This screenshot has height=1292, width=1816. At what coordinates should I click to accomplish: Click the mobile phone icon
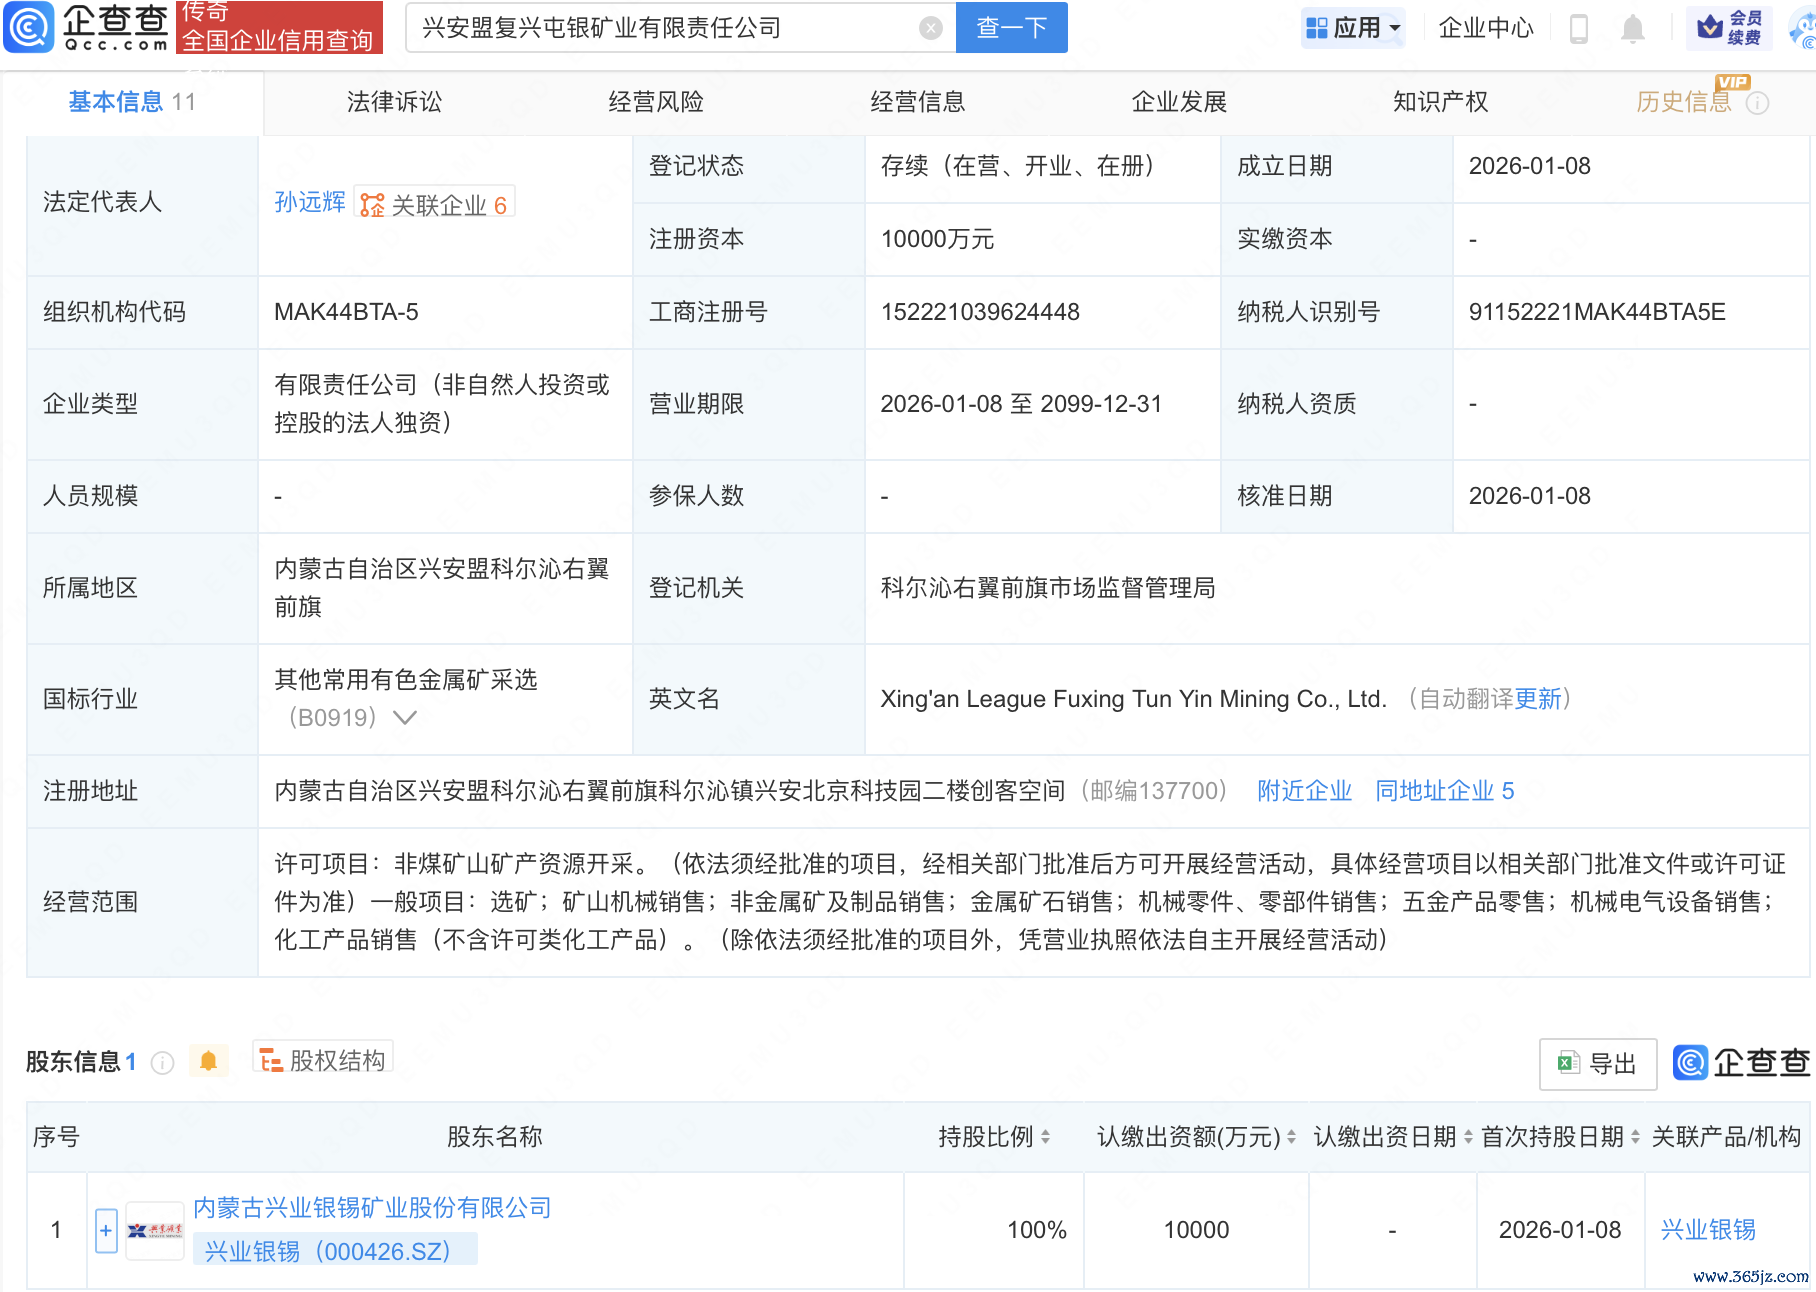1579,29
